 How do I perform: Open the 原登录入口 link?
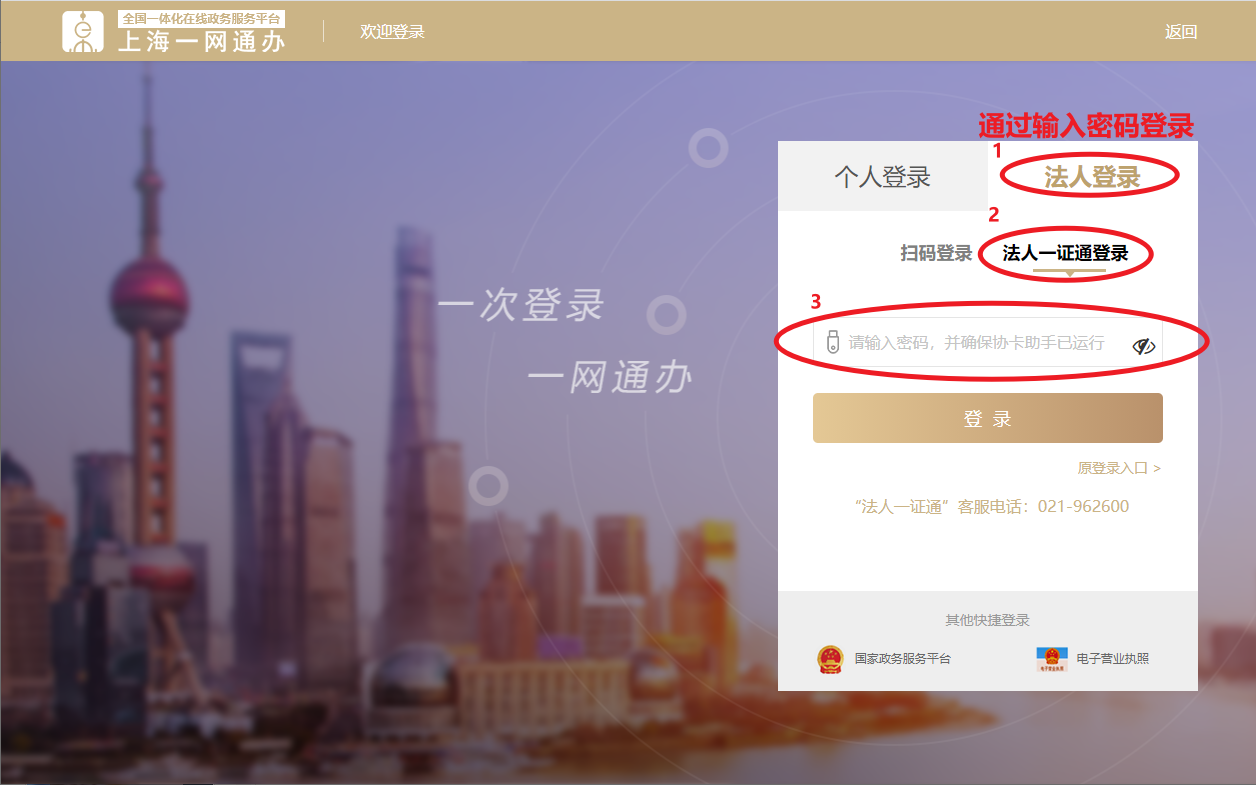pos(1119,468)
